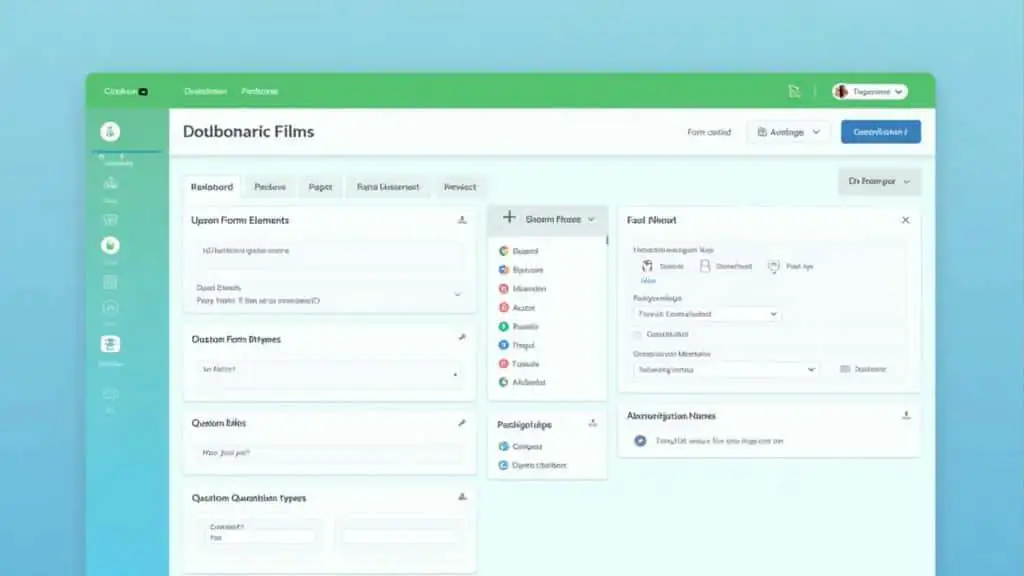The image size is (1024, 576).
Task: Click the text input field under Quetom Ibles
Action: coord(330,453)
